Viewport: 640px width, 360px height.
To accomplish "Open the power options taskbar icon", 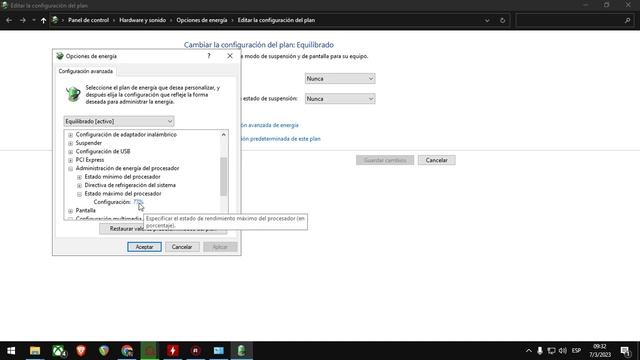I will pos(241,351).
